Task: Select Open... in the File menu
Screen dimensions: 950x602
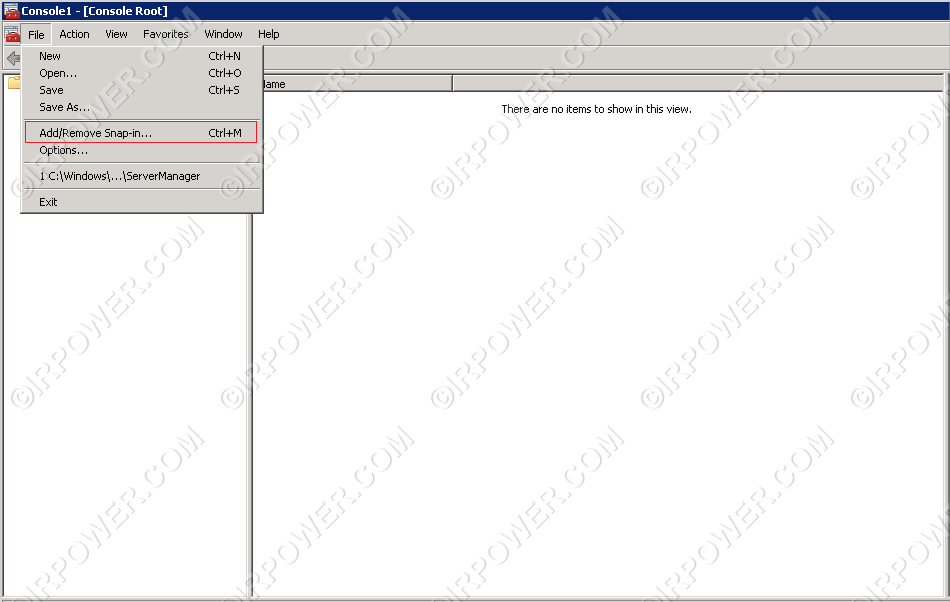Action: (x=58, y=73)
